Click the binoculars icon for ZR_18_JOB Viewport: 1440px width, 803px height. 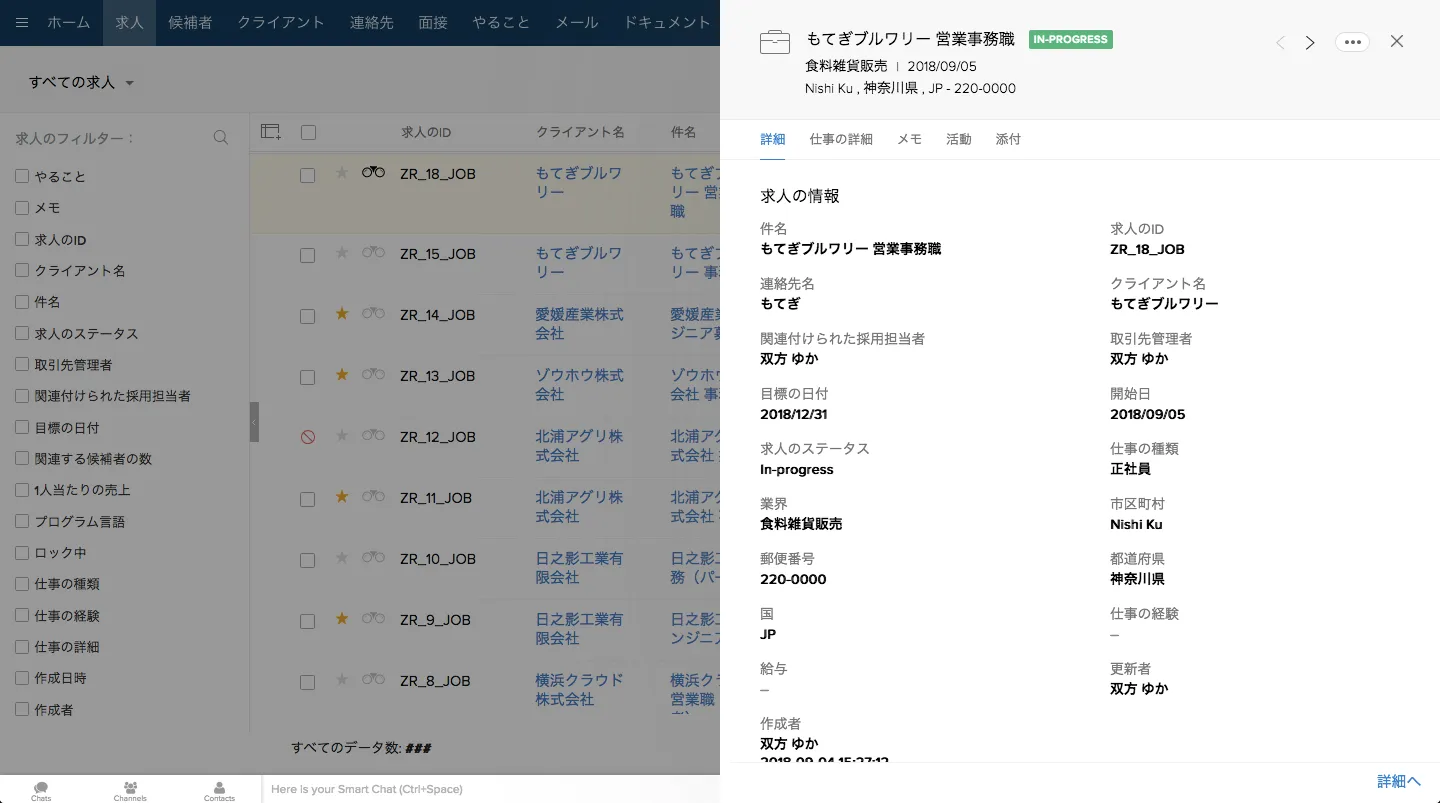click(x=373, y=172)
